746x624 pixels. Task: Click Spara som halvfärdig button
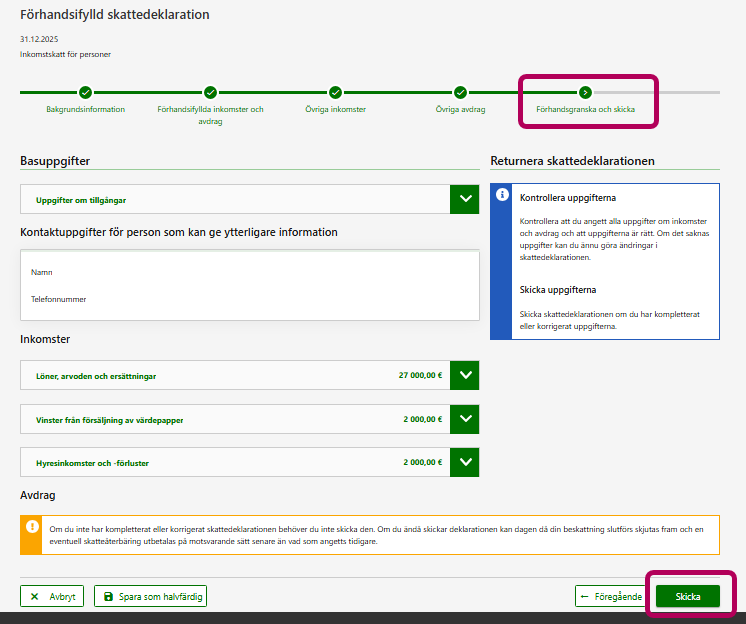click(x=150, y=597)
